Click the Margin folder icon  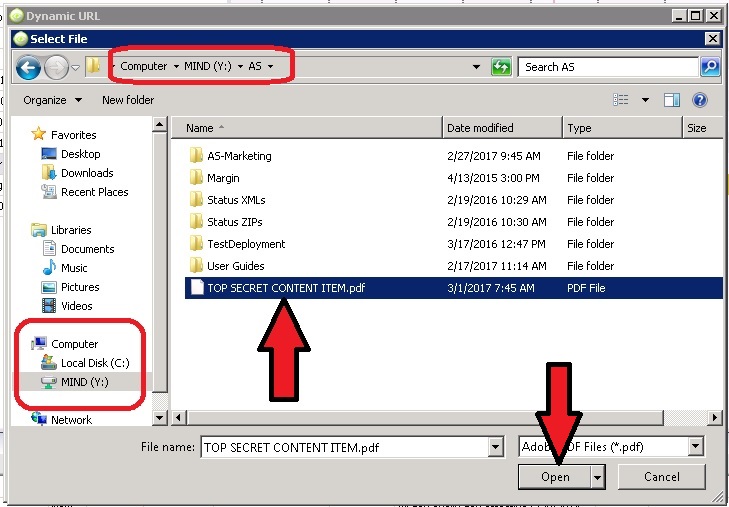[x=196, y=178]
